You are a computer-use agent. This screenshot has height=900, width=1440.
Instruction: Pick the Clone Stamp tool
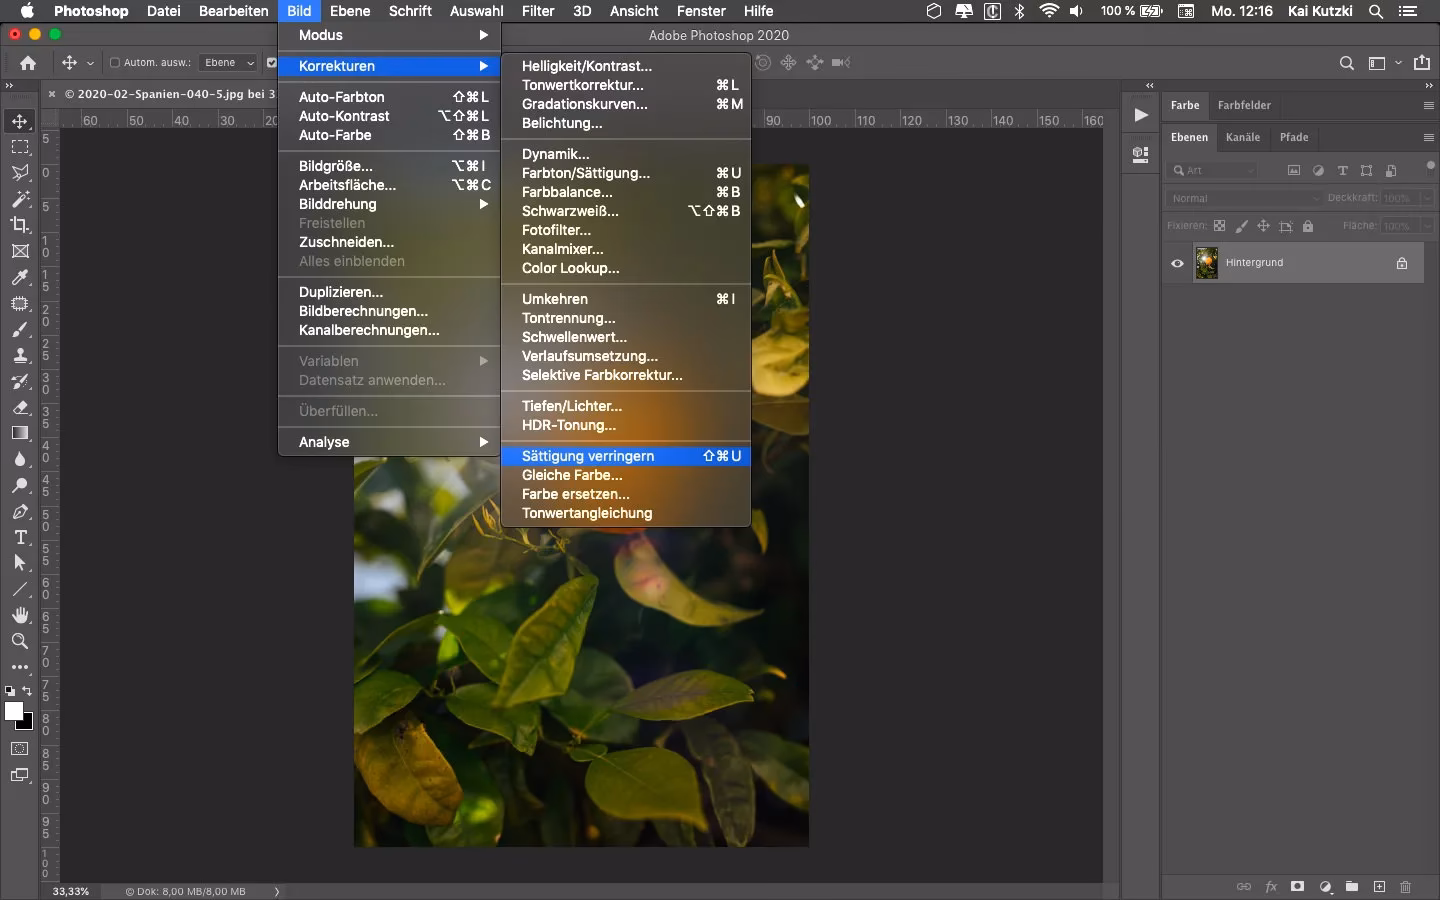point(20,355)
